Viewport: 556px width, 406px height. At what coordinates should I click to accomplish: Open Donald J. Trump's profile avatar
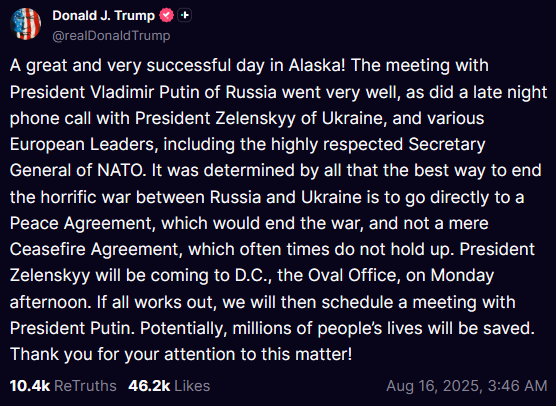[x=26, y=24]
